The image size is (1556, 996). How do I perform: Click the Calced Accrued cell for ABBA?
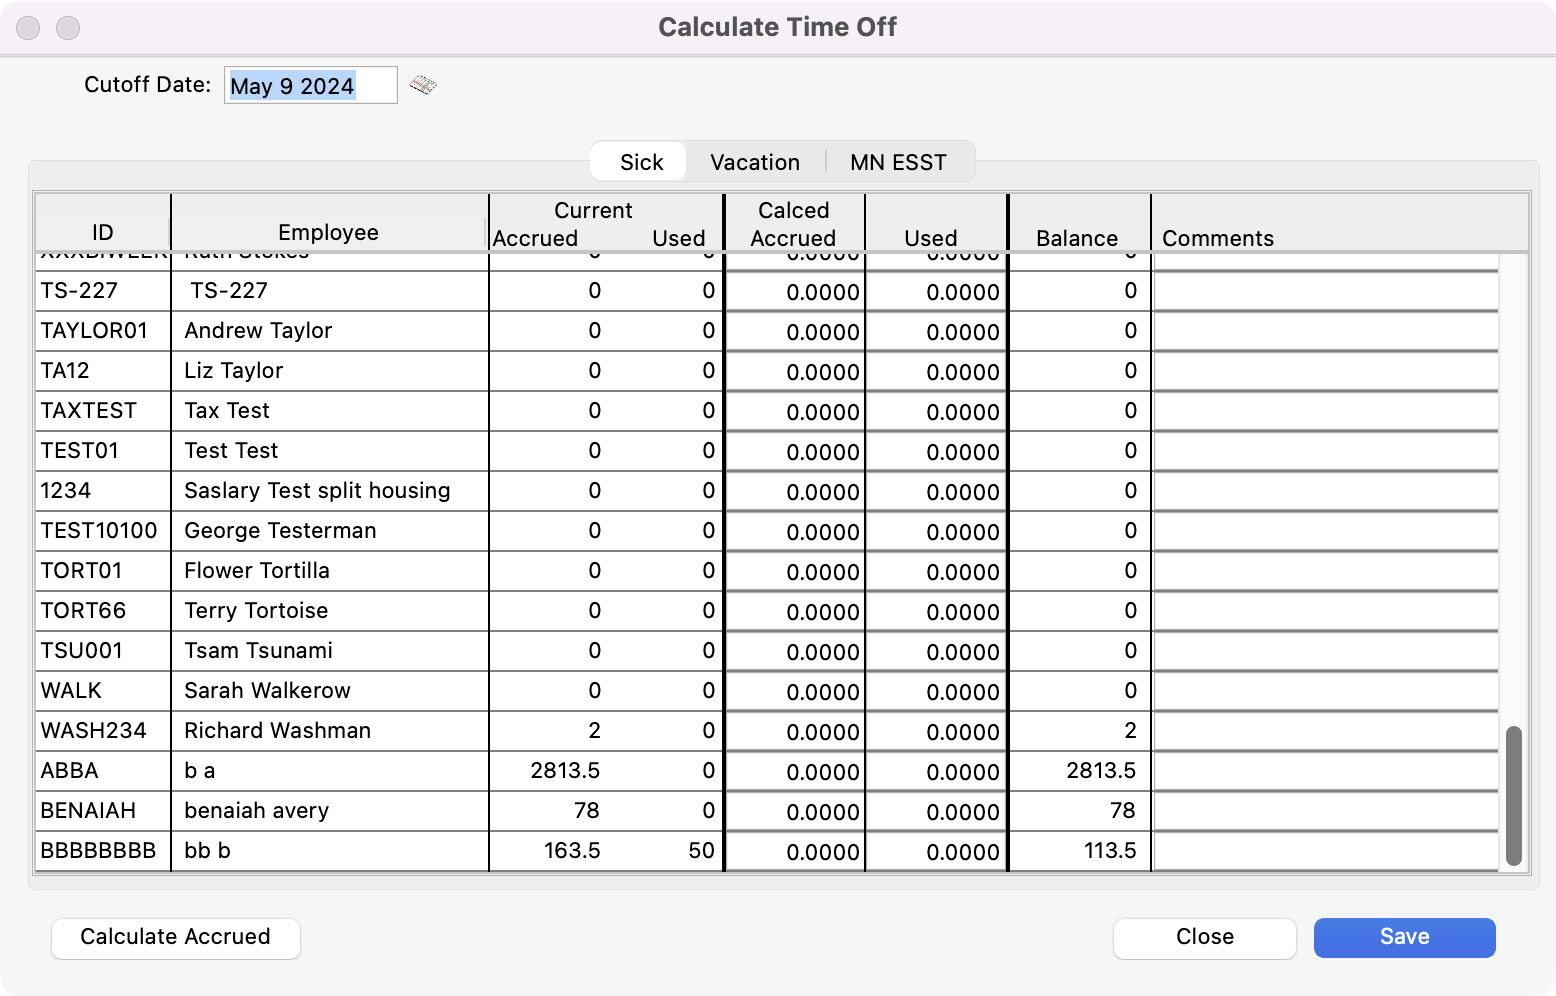795,771
